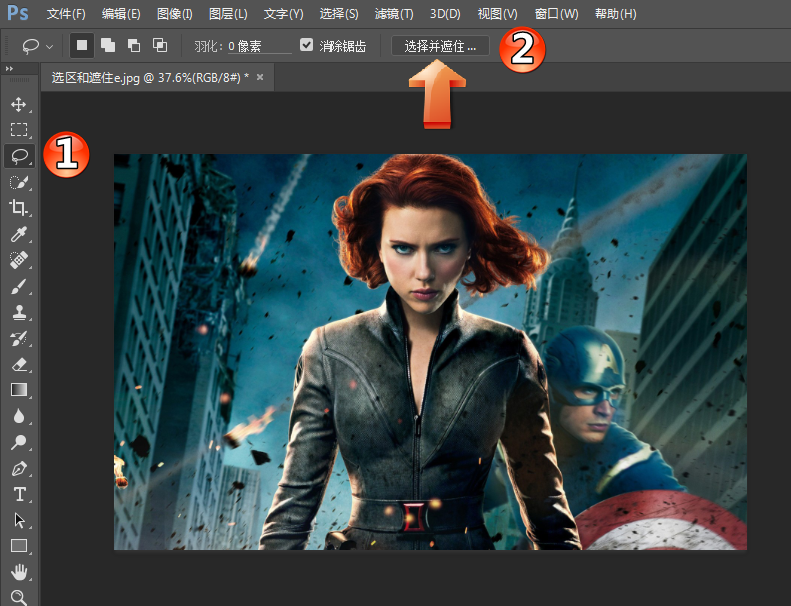Open the 图层(L) menu

click(x=228, y=14)
